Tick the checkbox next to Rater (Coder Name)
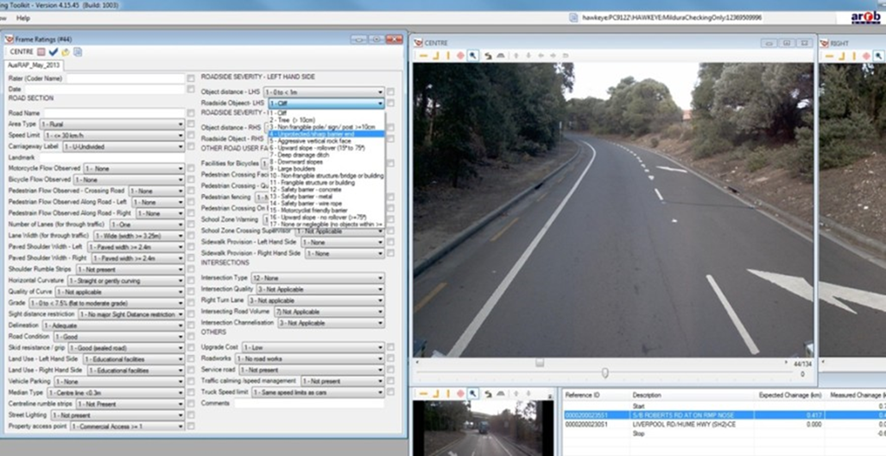The image size is (886, 456). coord(191,79)
